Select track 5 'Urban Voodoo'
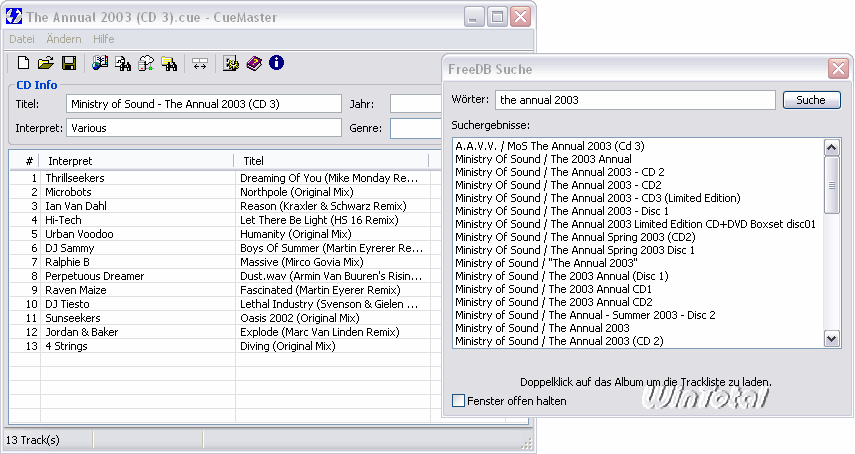This screenshot has height=454, width=855. pos(79,234)
